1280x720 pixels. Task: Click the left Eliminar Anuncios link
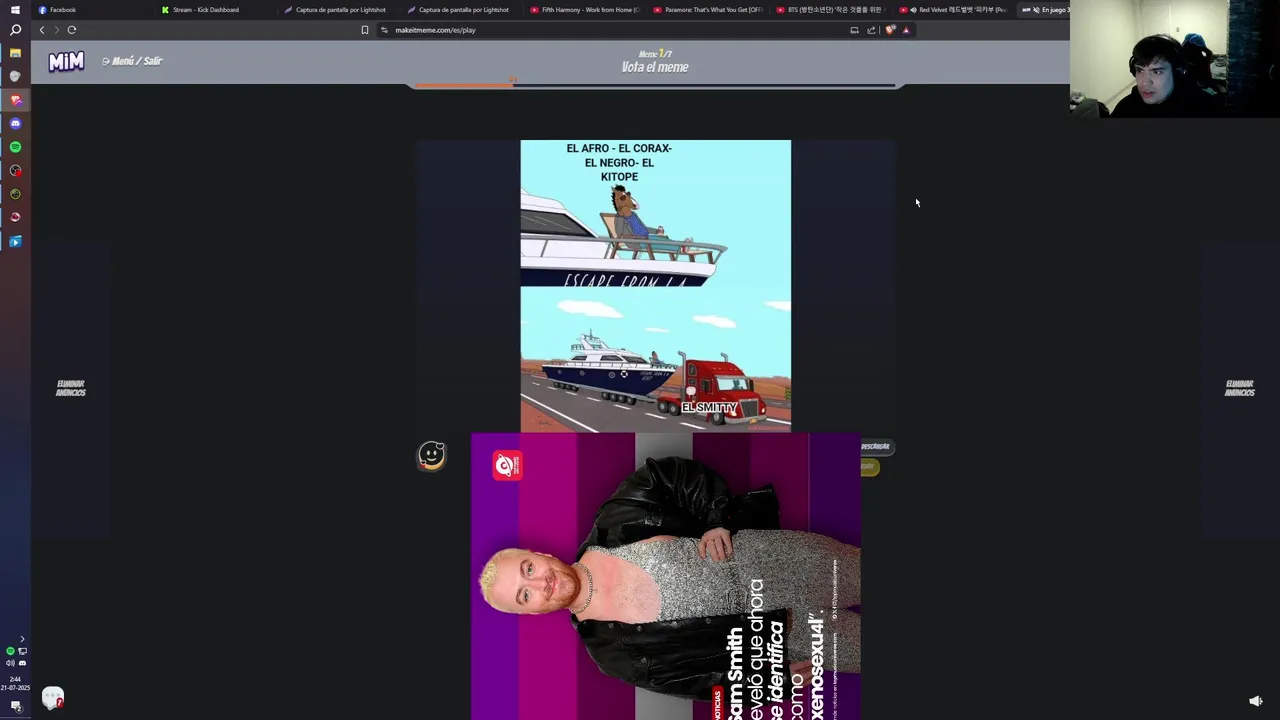pyautogui.click(x=70, y=389)
